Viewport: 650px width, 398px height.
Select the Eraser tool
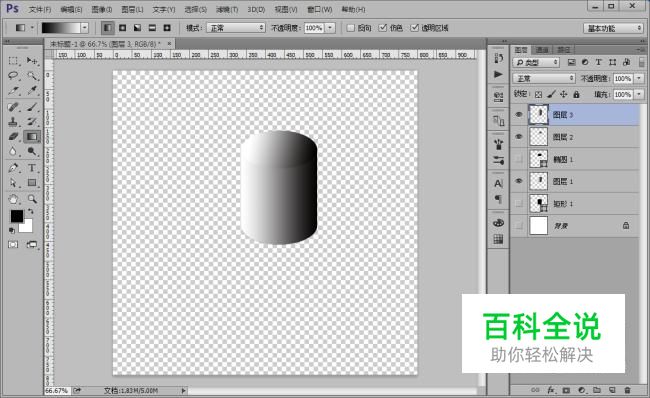tap(13, 136)
